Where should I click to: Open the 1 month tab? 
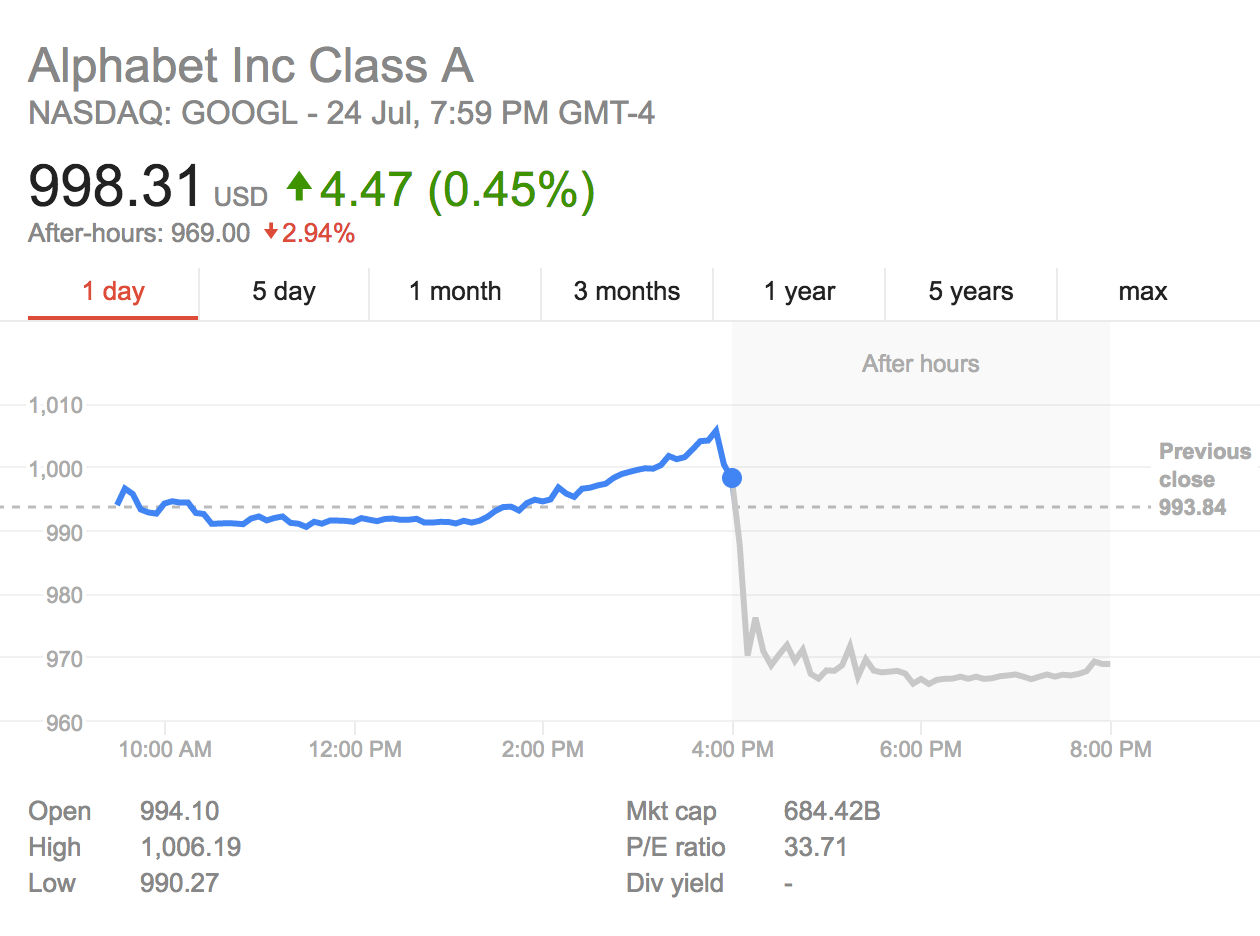click(455, 292)
